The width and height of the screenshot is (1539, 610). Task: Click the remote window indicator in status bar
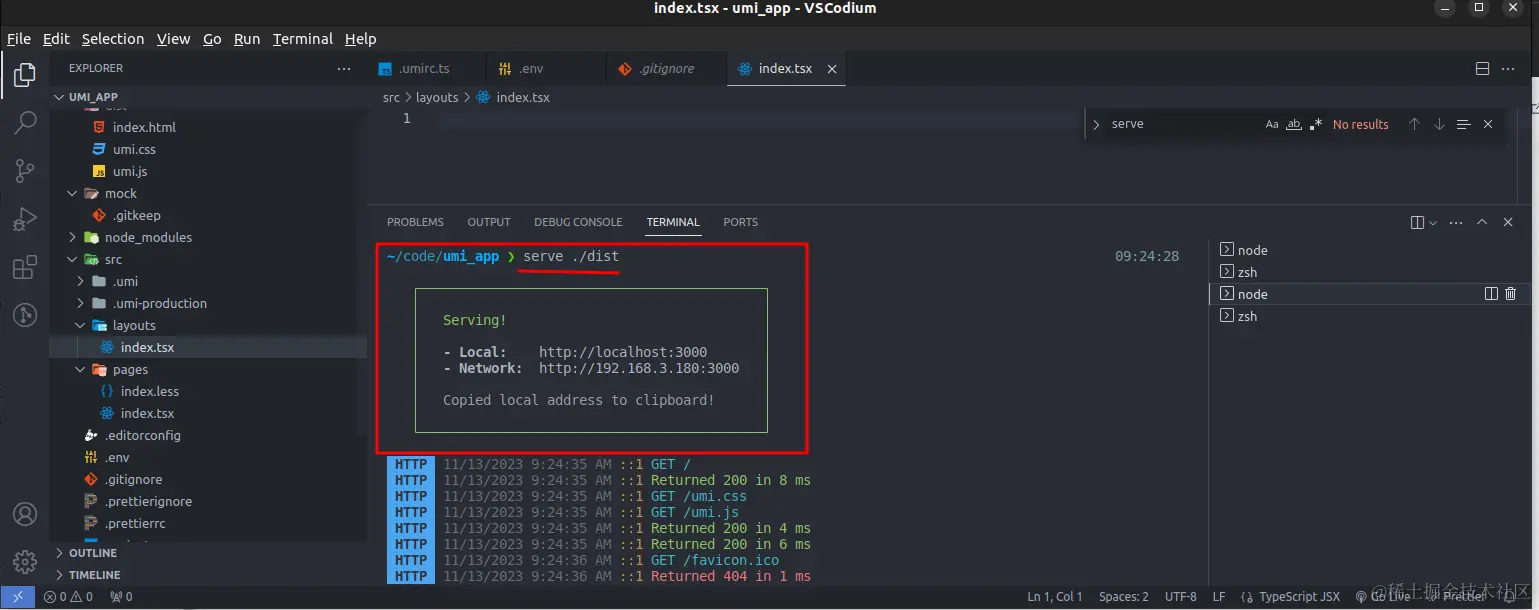click(x=17, y=597)
